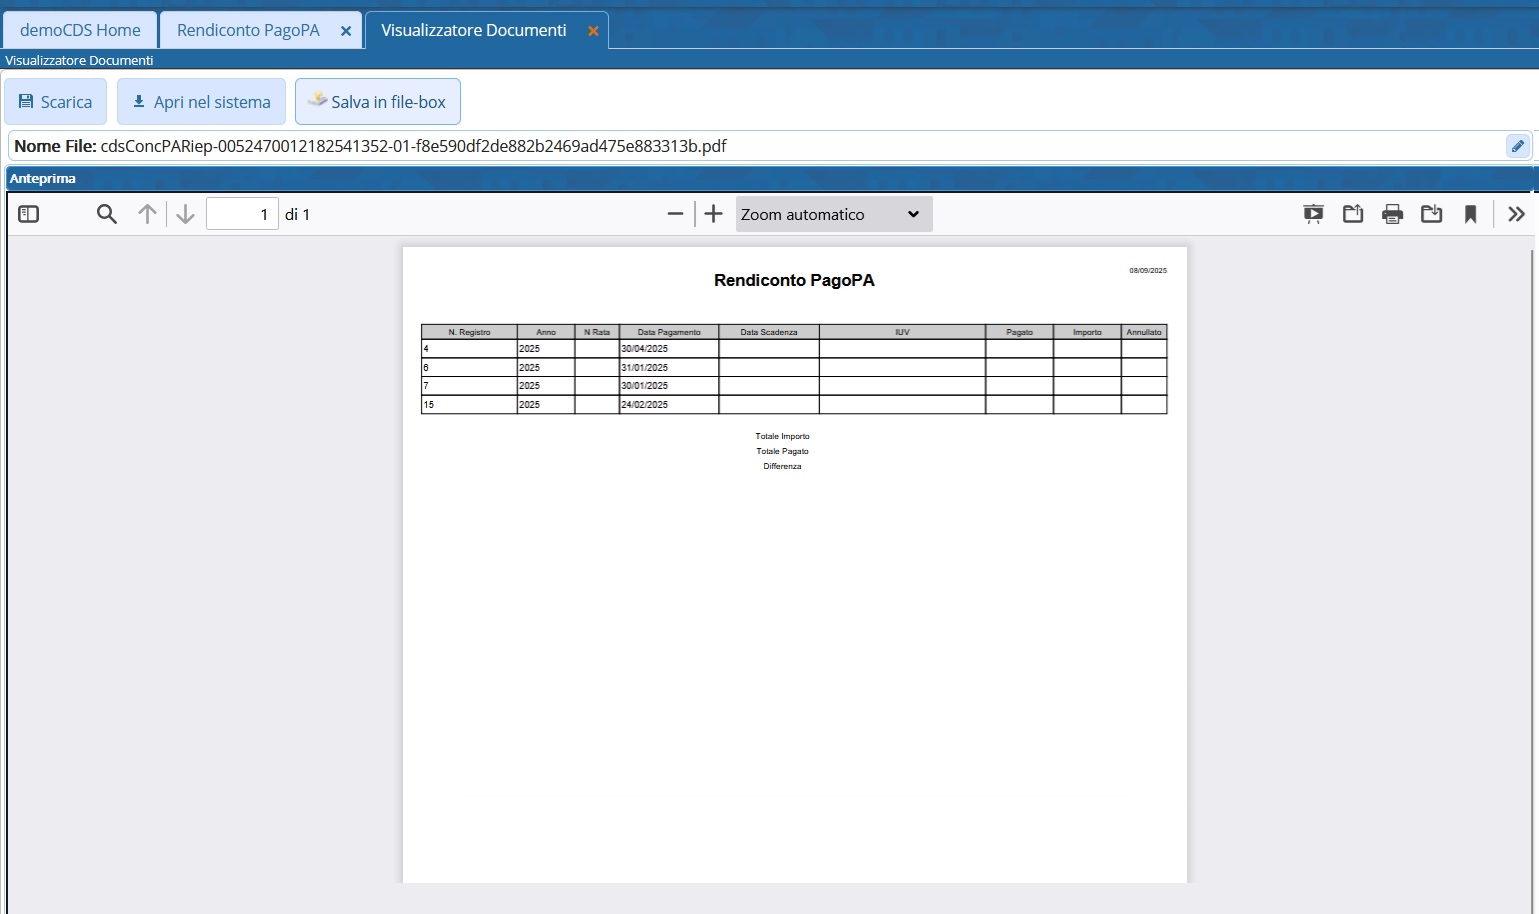
Task: Expand the PDF tools double-chevron menu
Action: [1516, 214]
